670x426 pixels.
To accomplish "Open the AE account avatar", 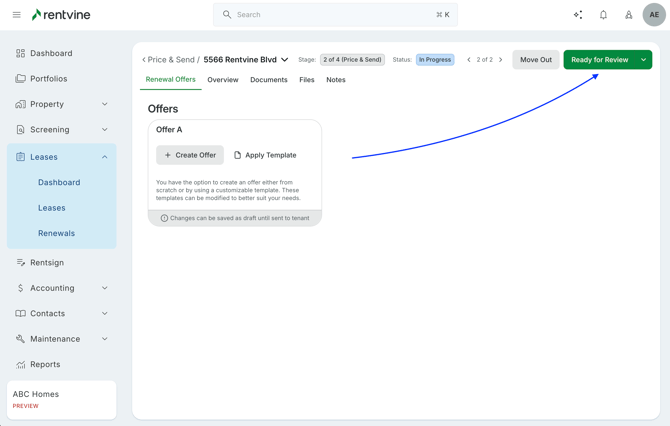I will pyautogui.click(x=654, y=15).
